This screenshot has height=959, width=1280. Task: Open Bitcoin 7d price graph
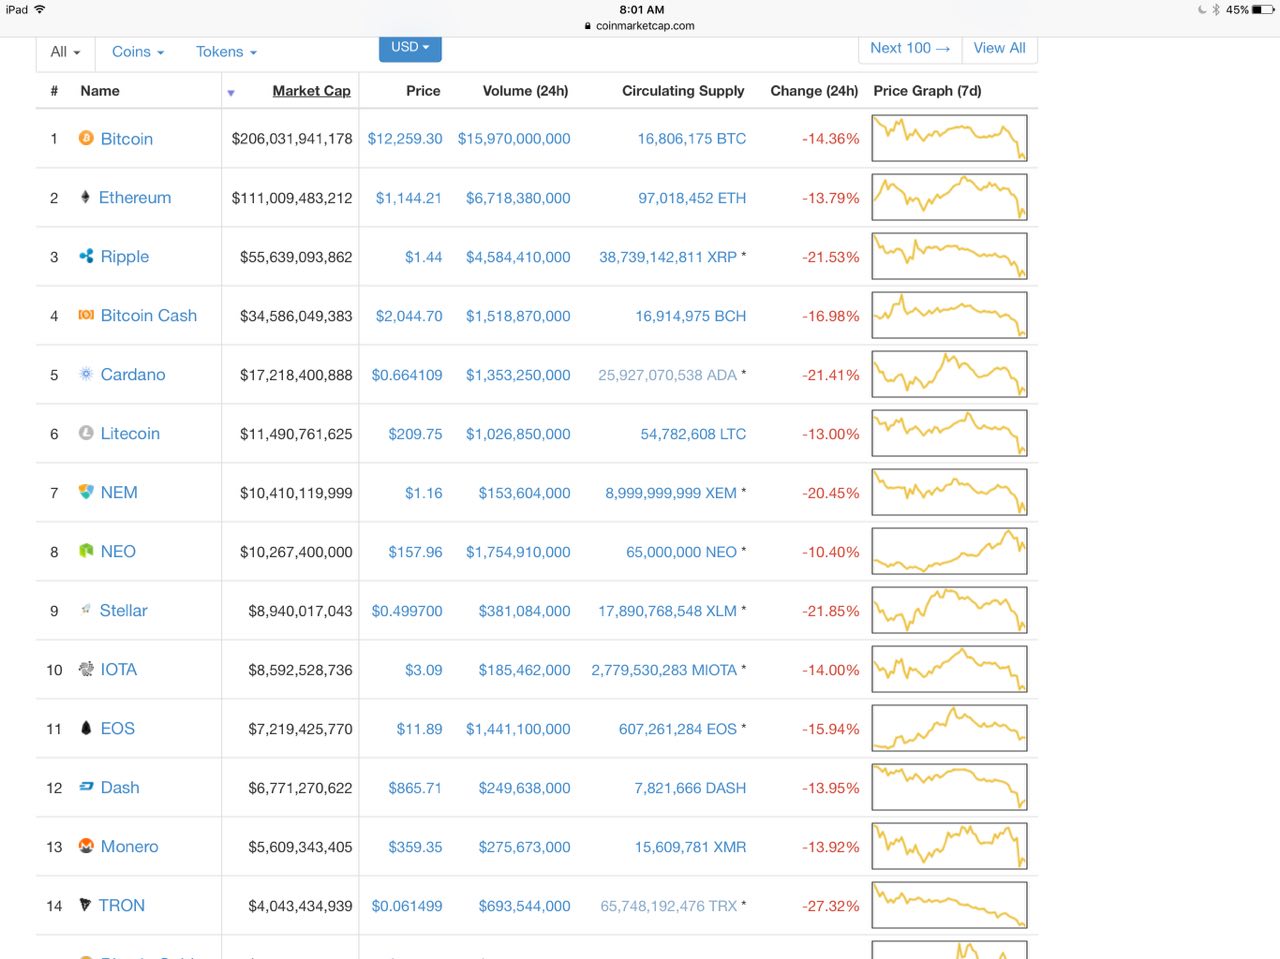tap(949, 138)
